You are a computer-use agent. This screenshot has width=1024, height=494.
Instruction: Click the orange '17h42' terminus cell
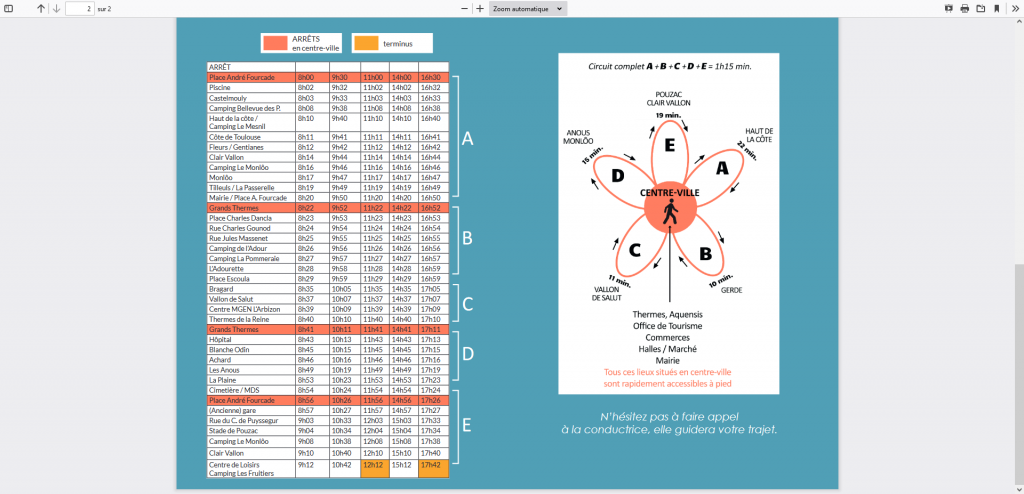434,469
